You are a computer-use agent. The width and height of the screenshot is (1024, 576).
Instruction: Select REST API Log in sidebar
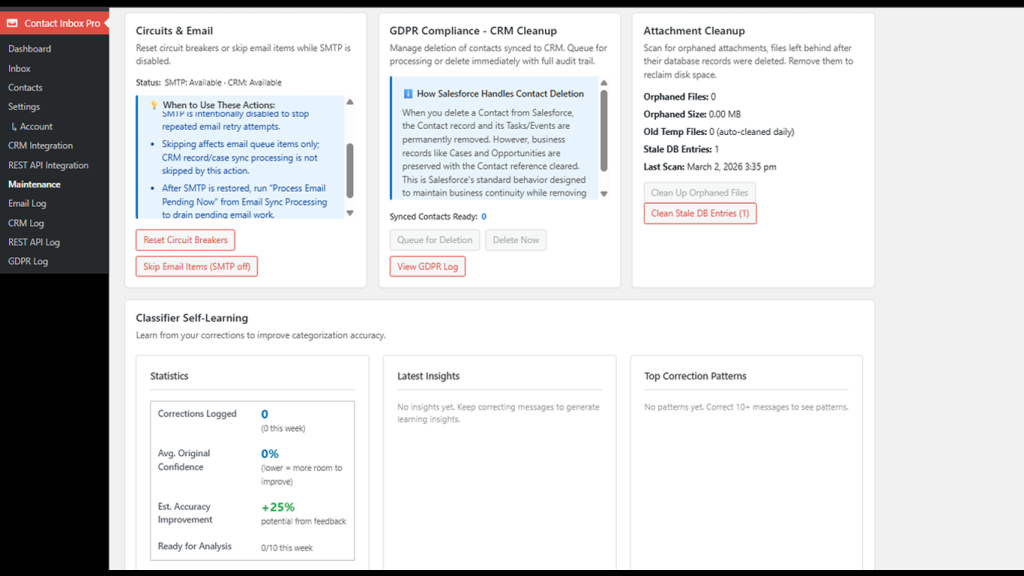[x=34, y=242]
